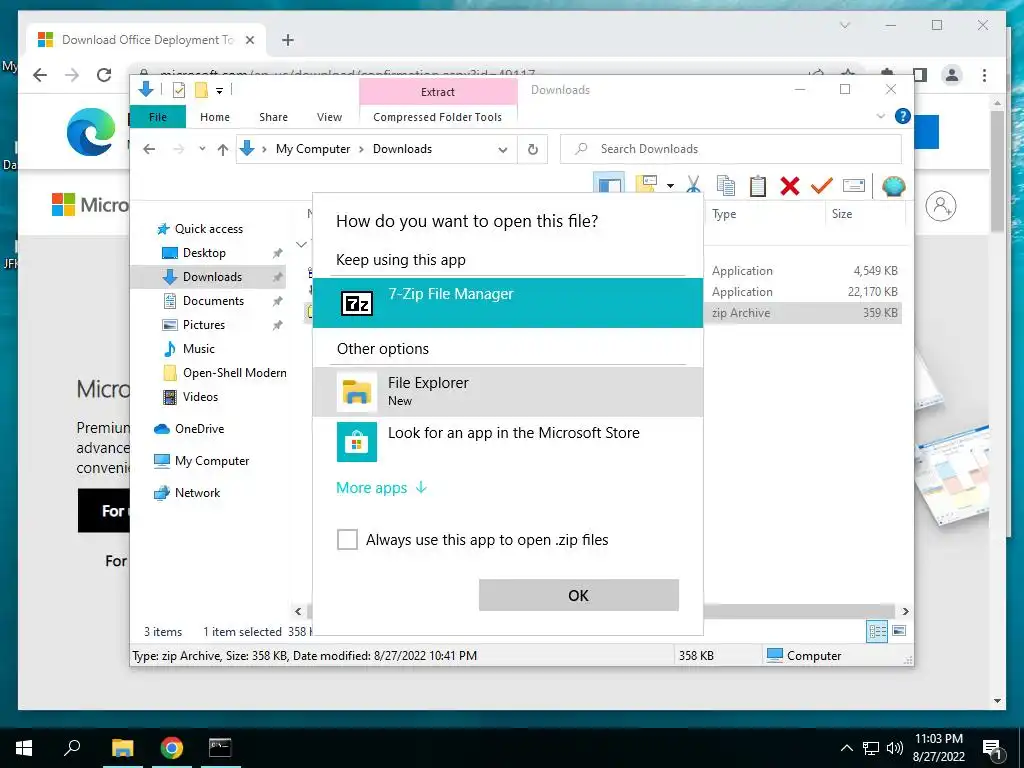
Task: Click the 22,170 KB size cell
Action: click(x=872, y=292)
